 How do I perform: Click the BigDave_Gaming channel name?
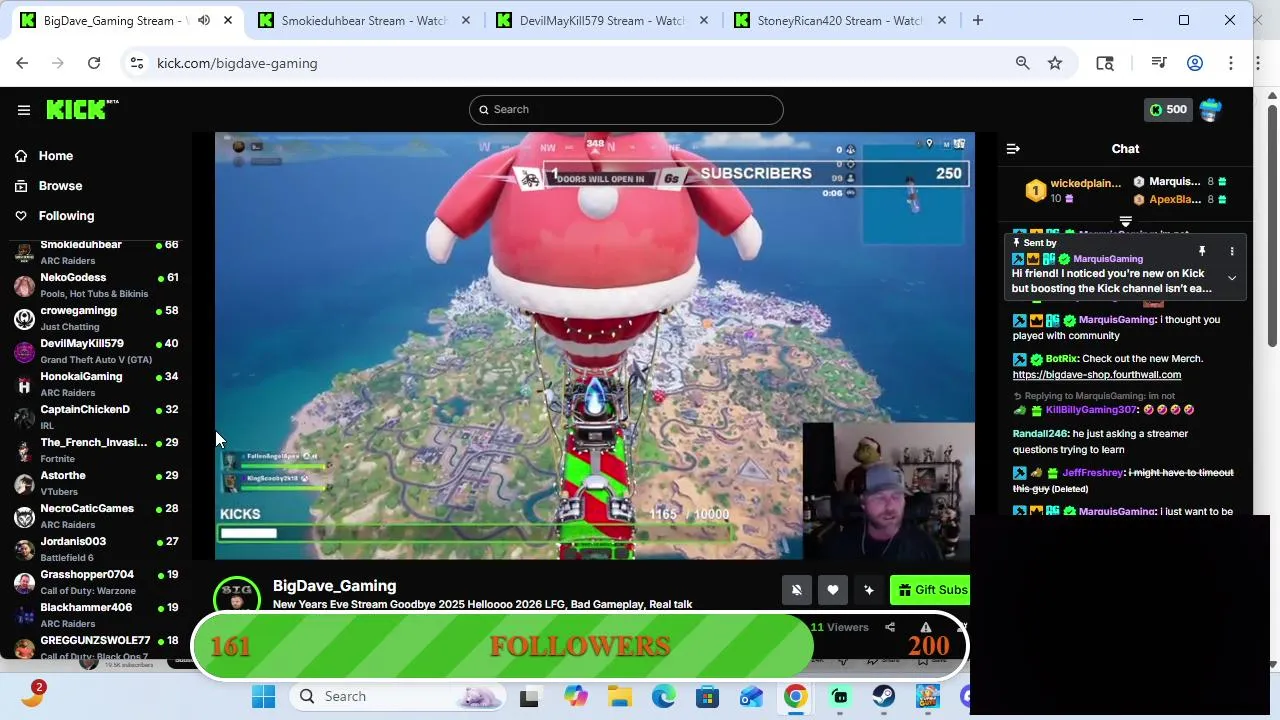334,586
